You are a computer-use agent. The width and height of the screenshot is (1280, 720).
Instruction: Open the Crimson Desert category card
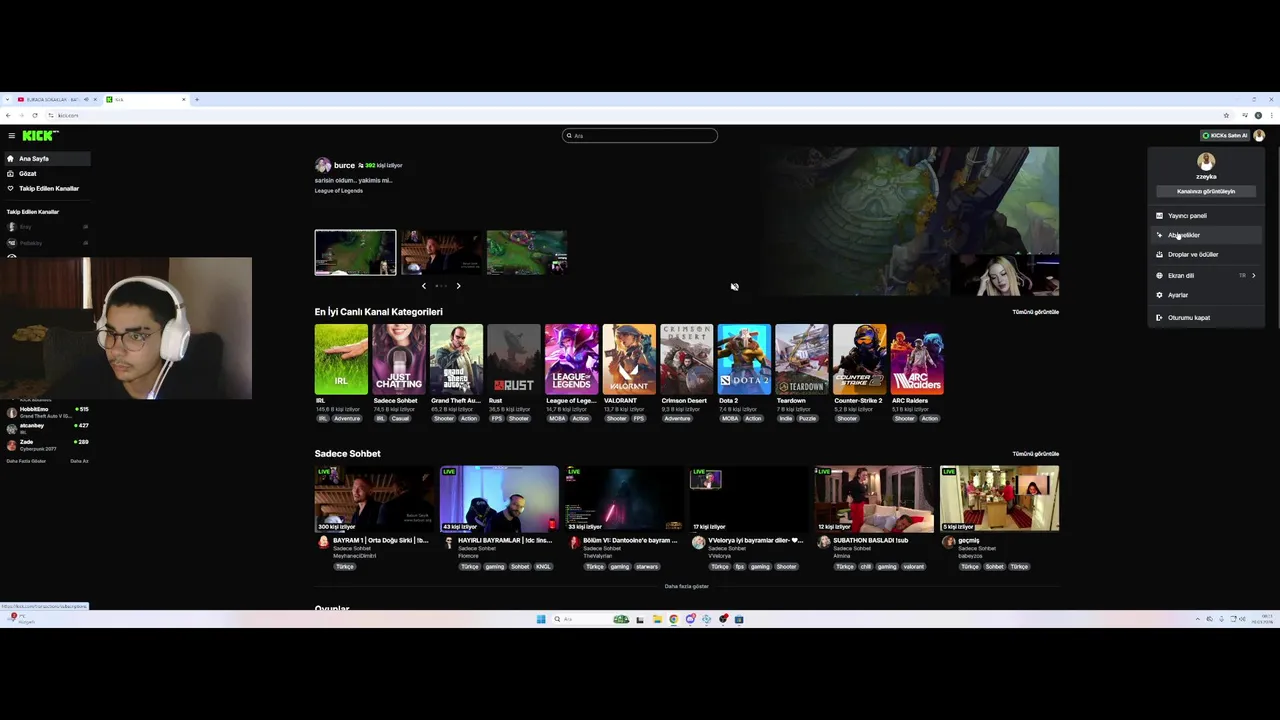click(x=687, y=359)
